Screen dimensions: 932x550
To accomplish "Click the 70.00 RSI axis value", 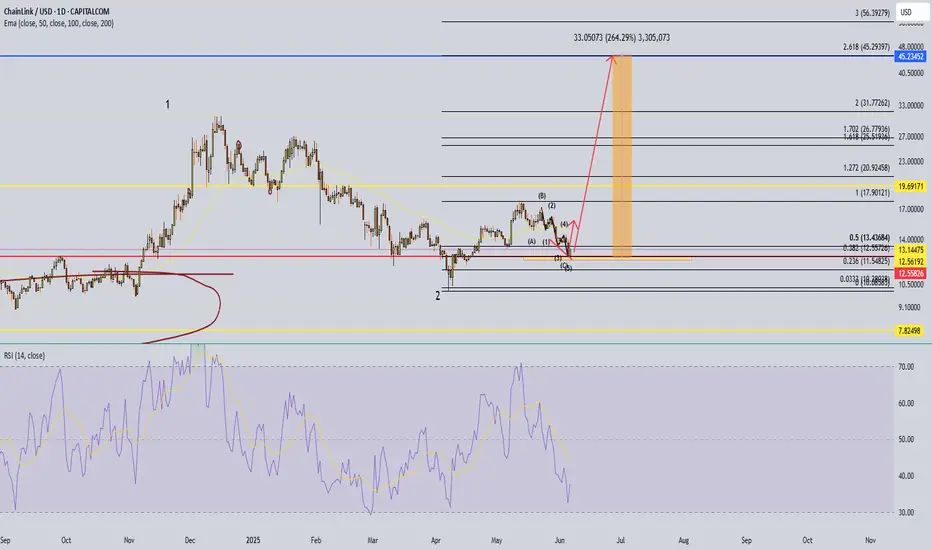I will 906,367.
